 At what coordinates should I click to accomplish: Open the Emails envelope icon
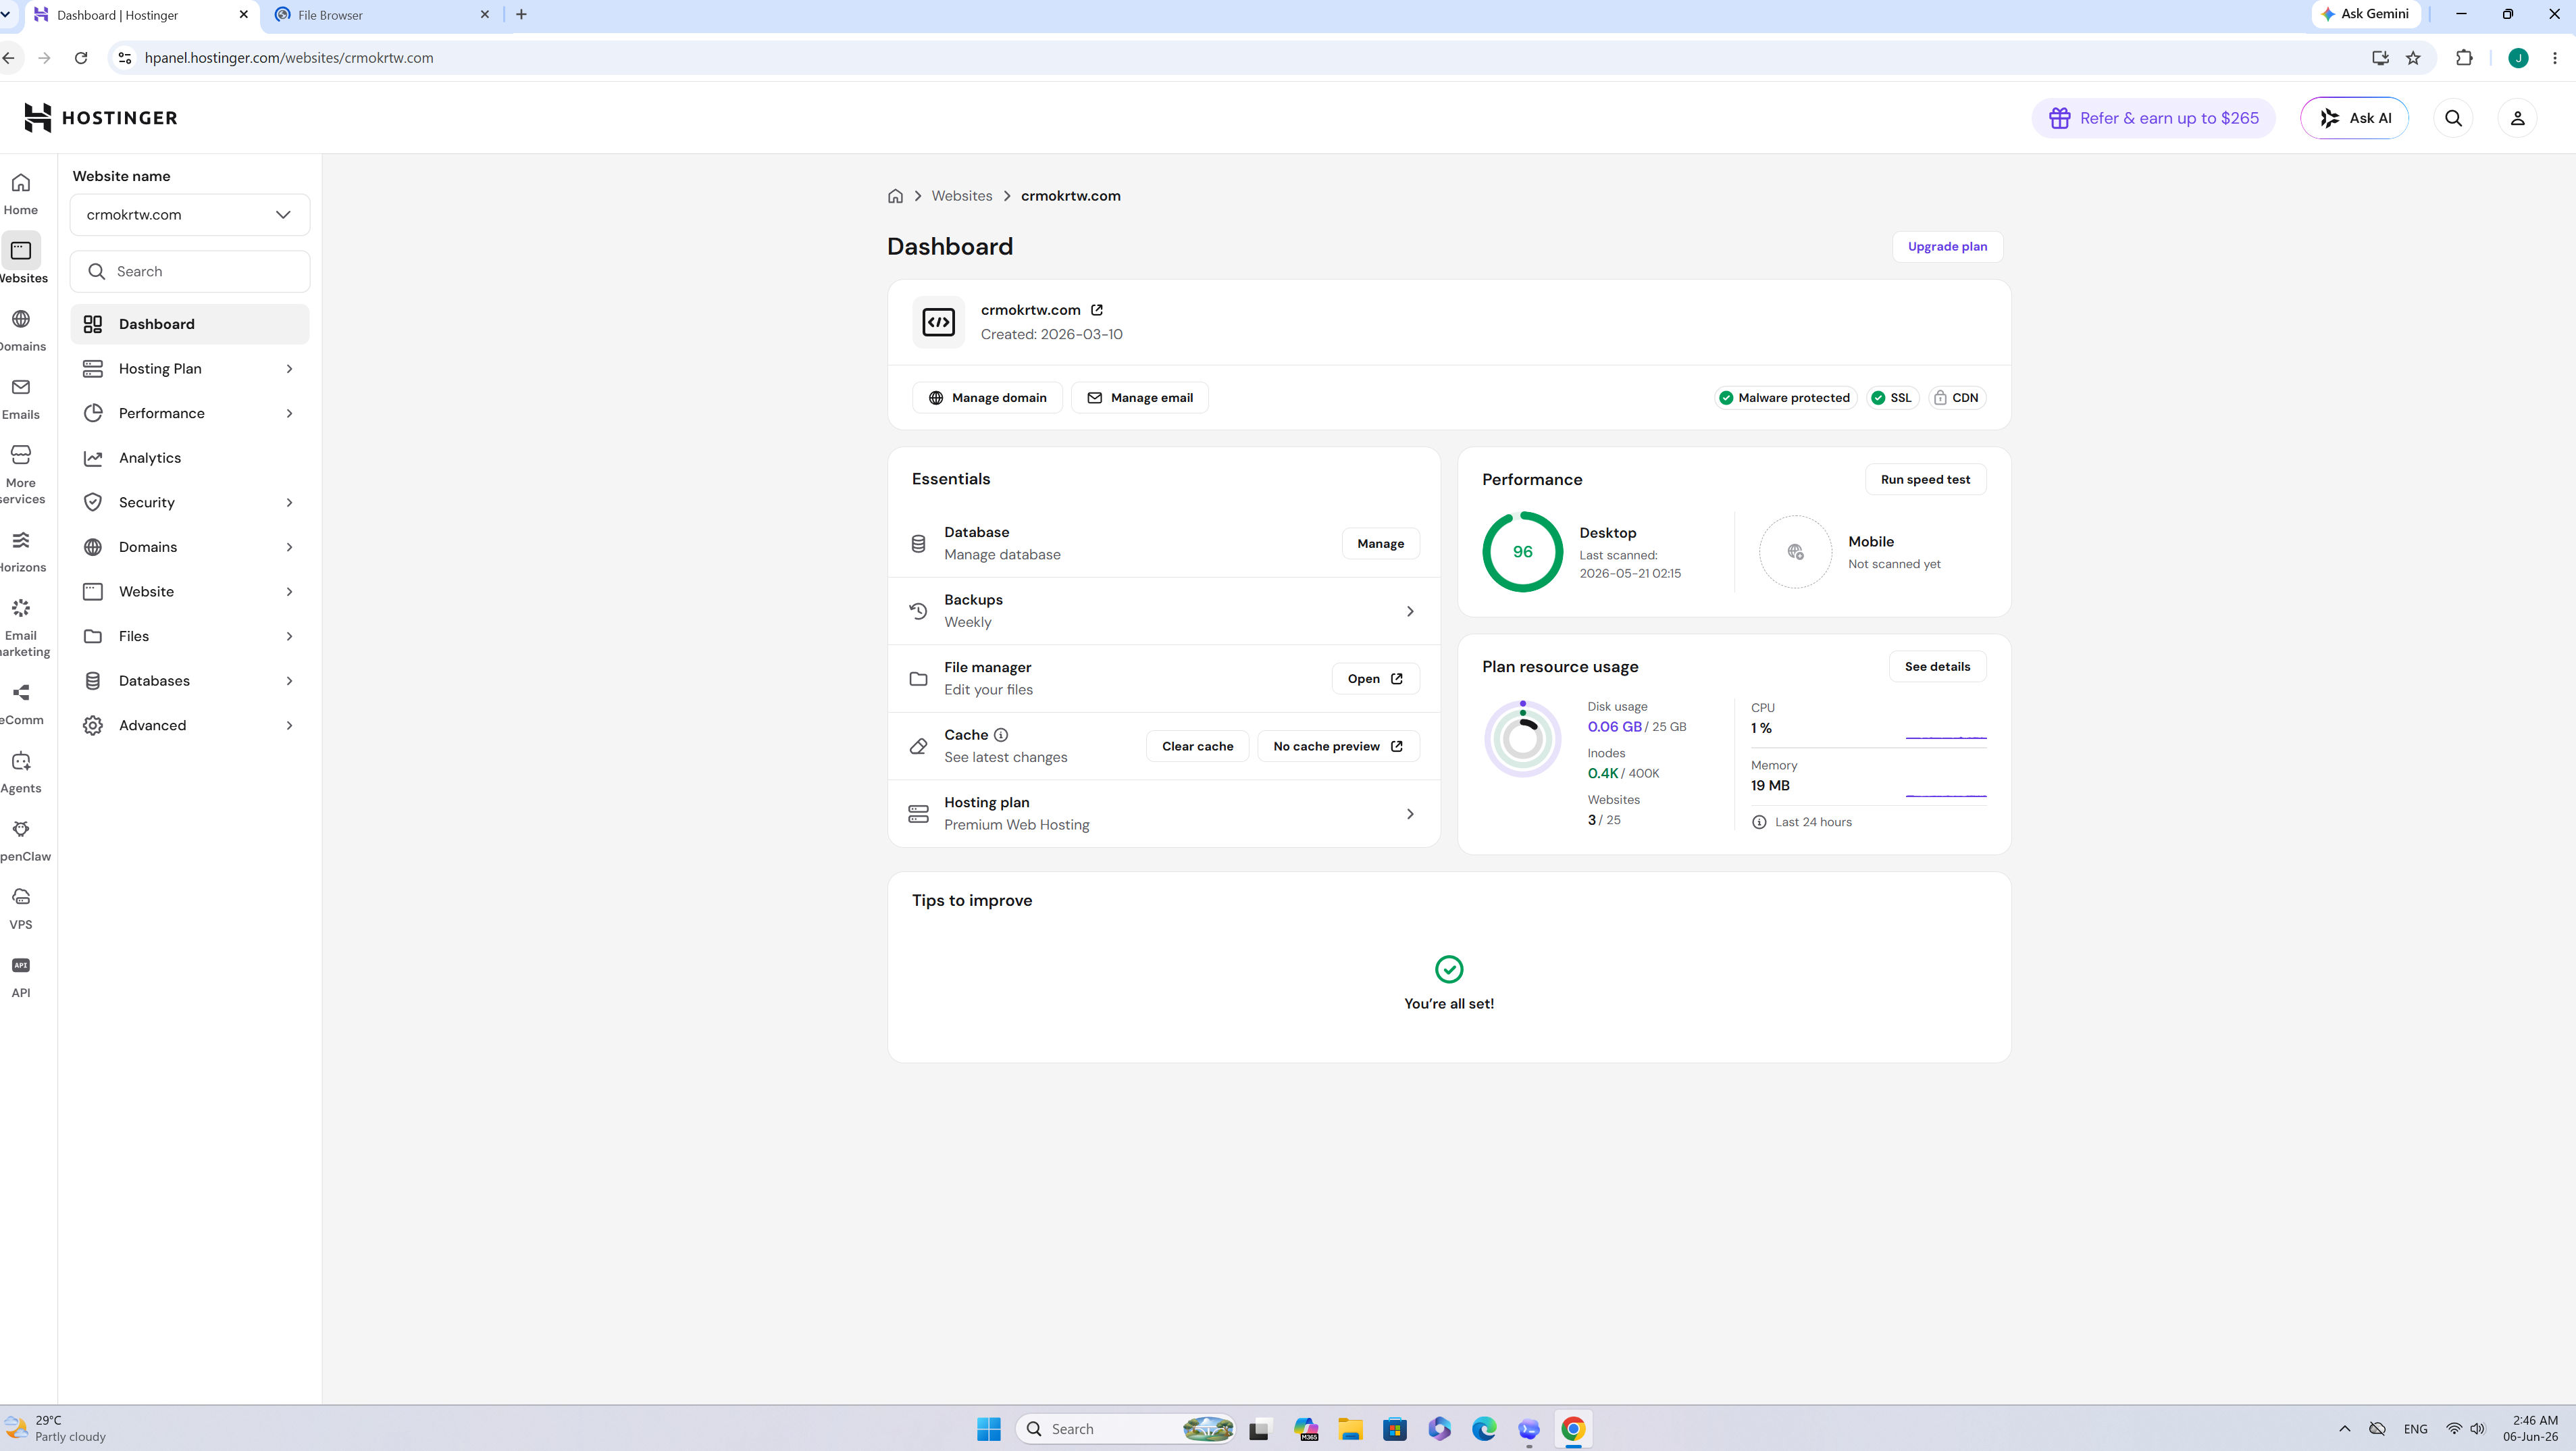[x=21, y=387]
